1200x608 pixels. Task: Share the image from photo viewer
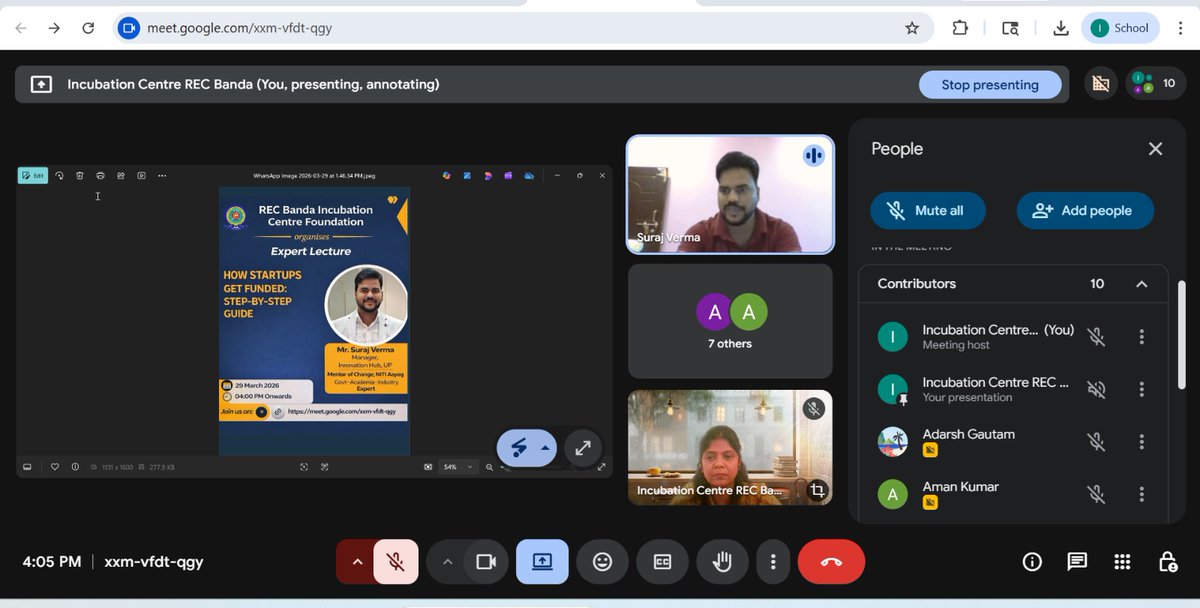pyautogui.click(x=121, y=175)
